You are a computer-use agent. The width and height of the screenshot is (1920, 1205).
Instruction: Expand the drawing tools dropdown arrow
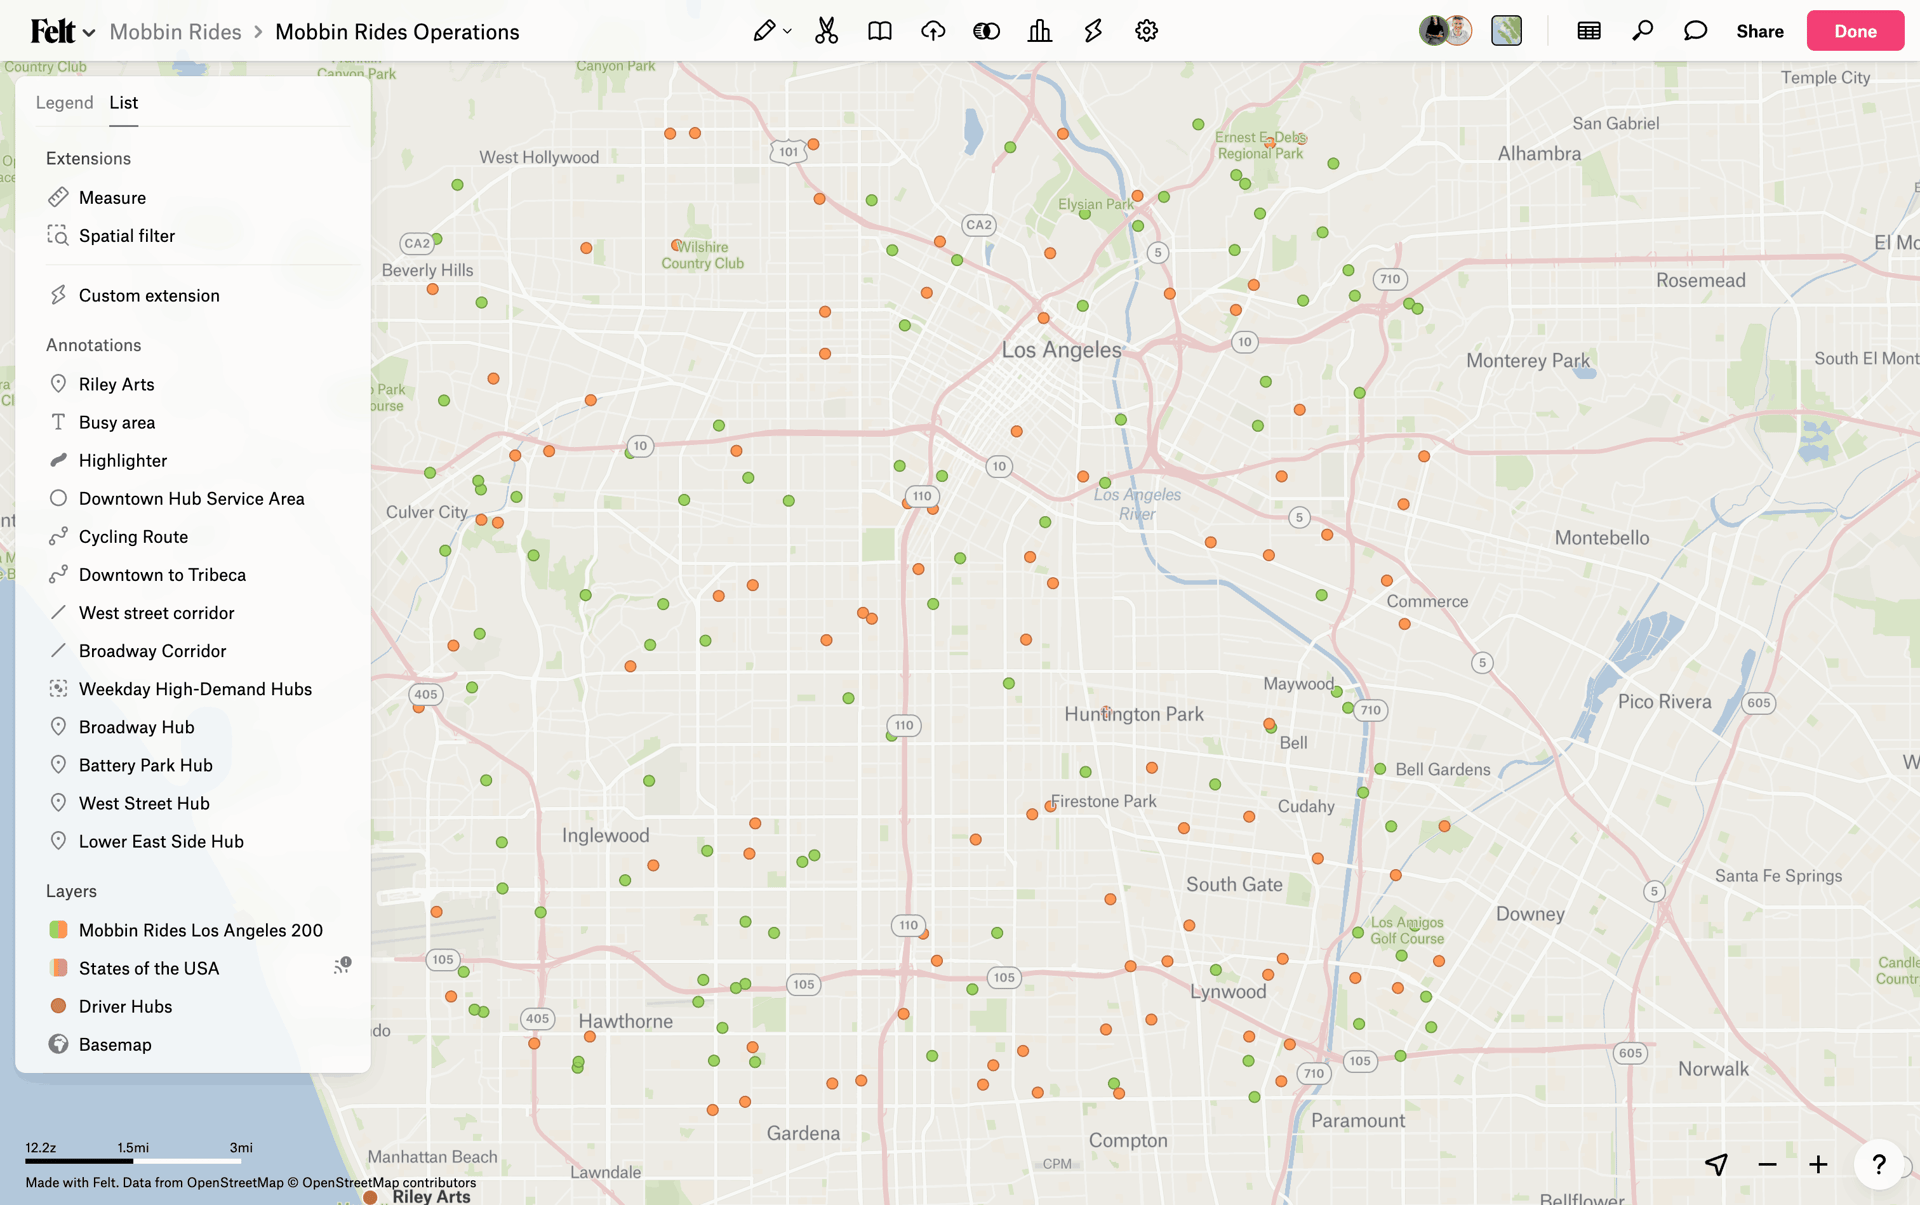coord(787,32)
